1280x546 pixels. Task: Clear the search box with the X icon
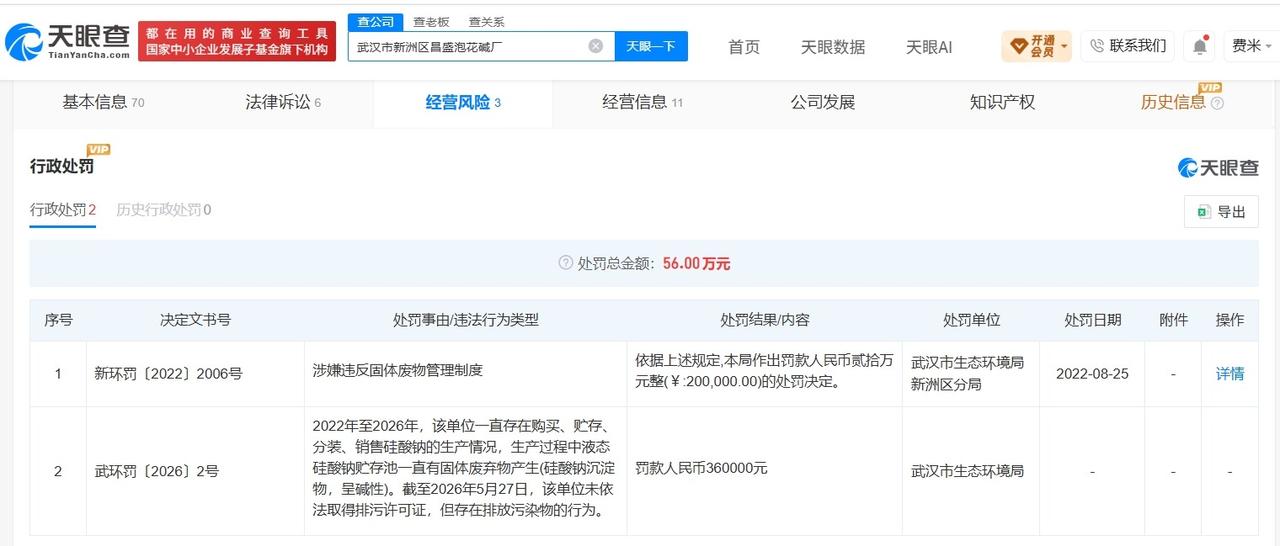[595, 46]
